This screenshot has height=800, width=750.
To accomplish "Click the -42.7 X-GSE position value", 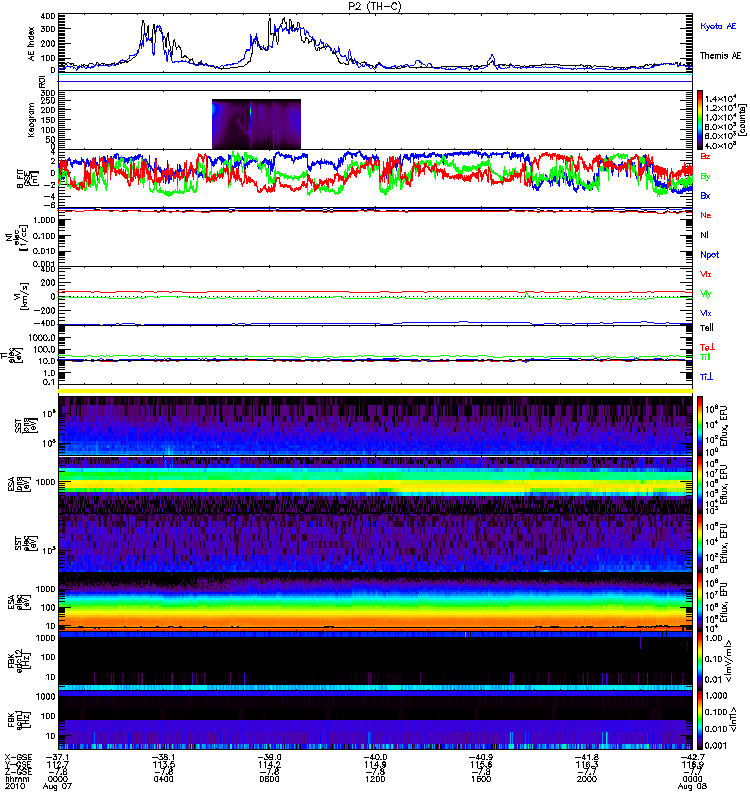I will coord(692,757).
